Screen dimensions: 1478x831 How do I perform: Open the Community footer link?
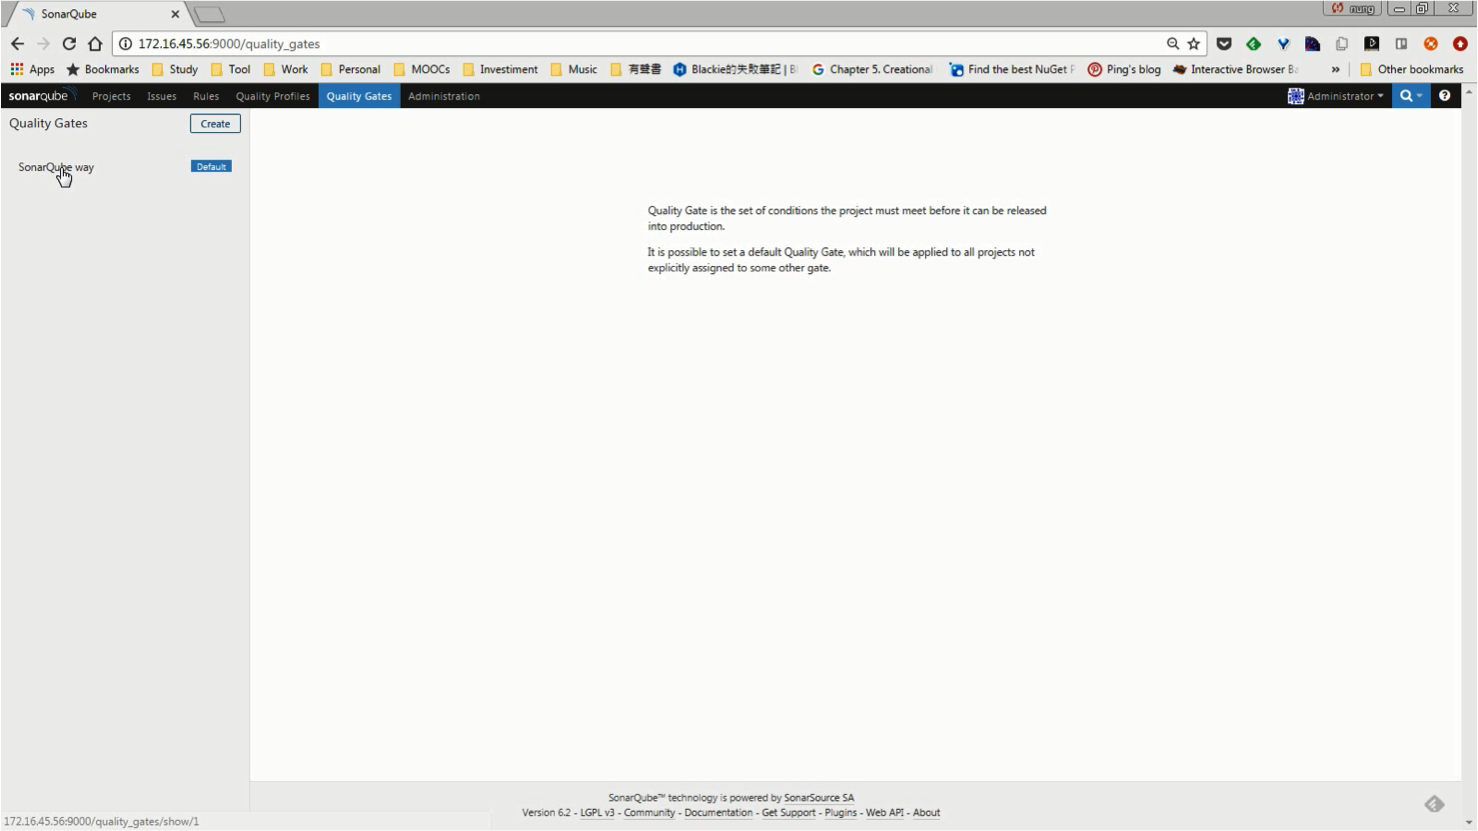[x=649, y=813]
